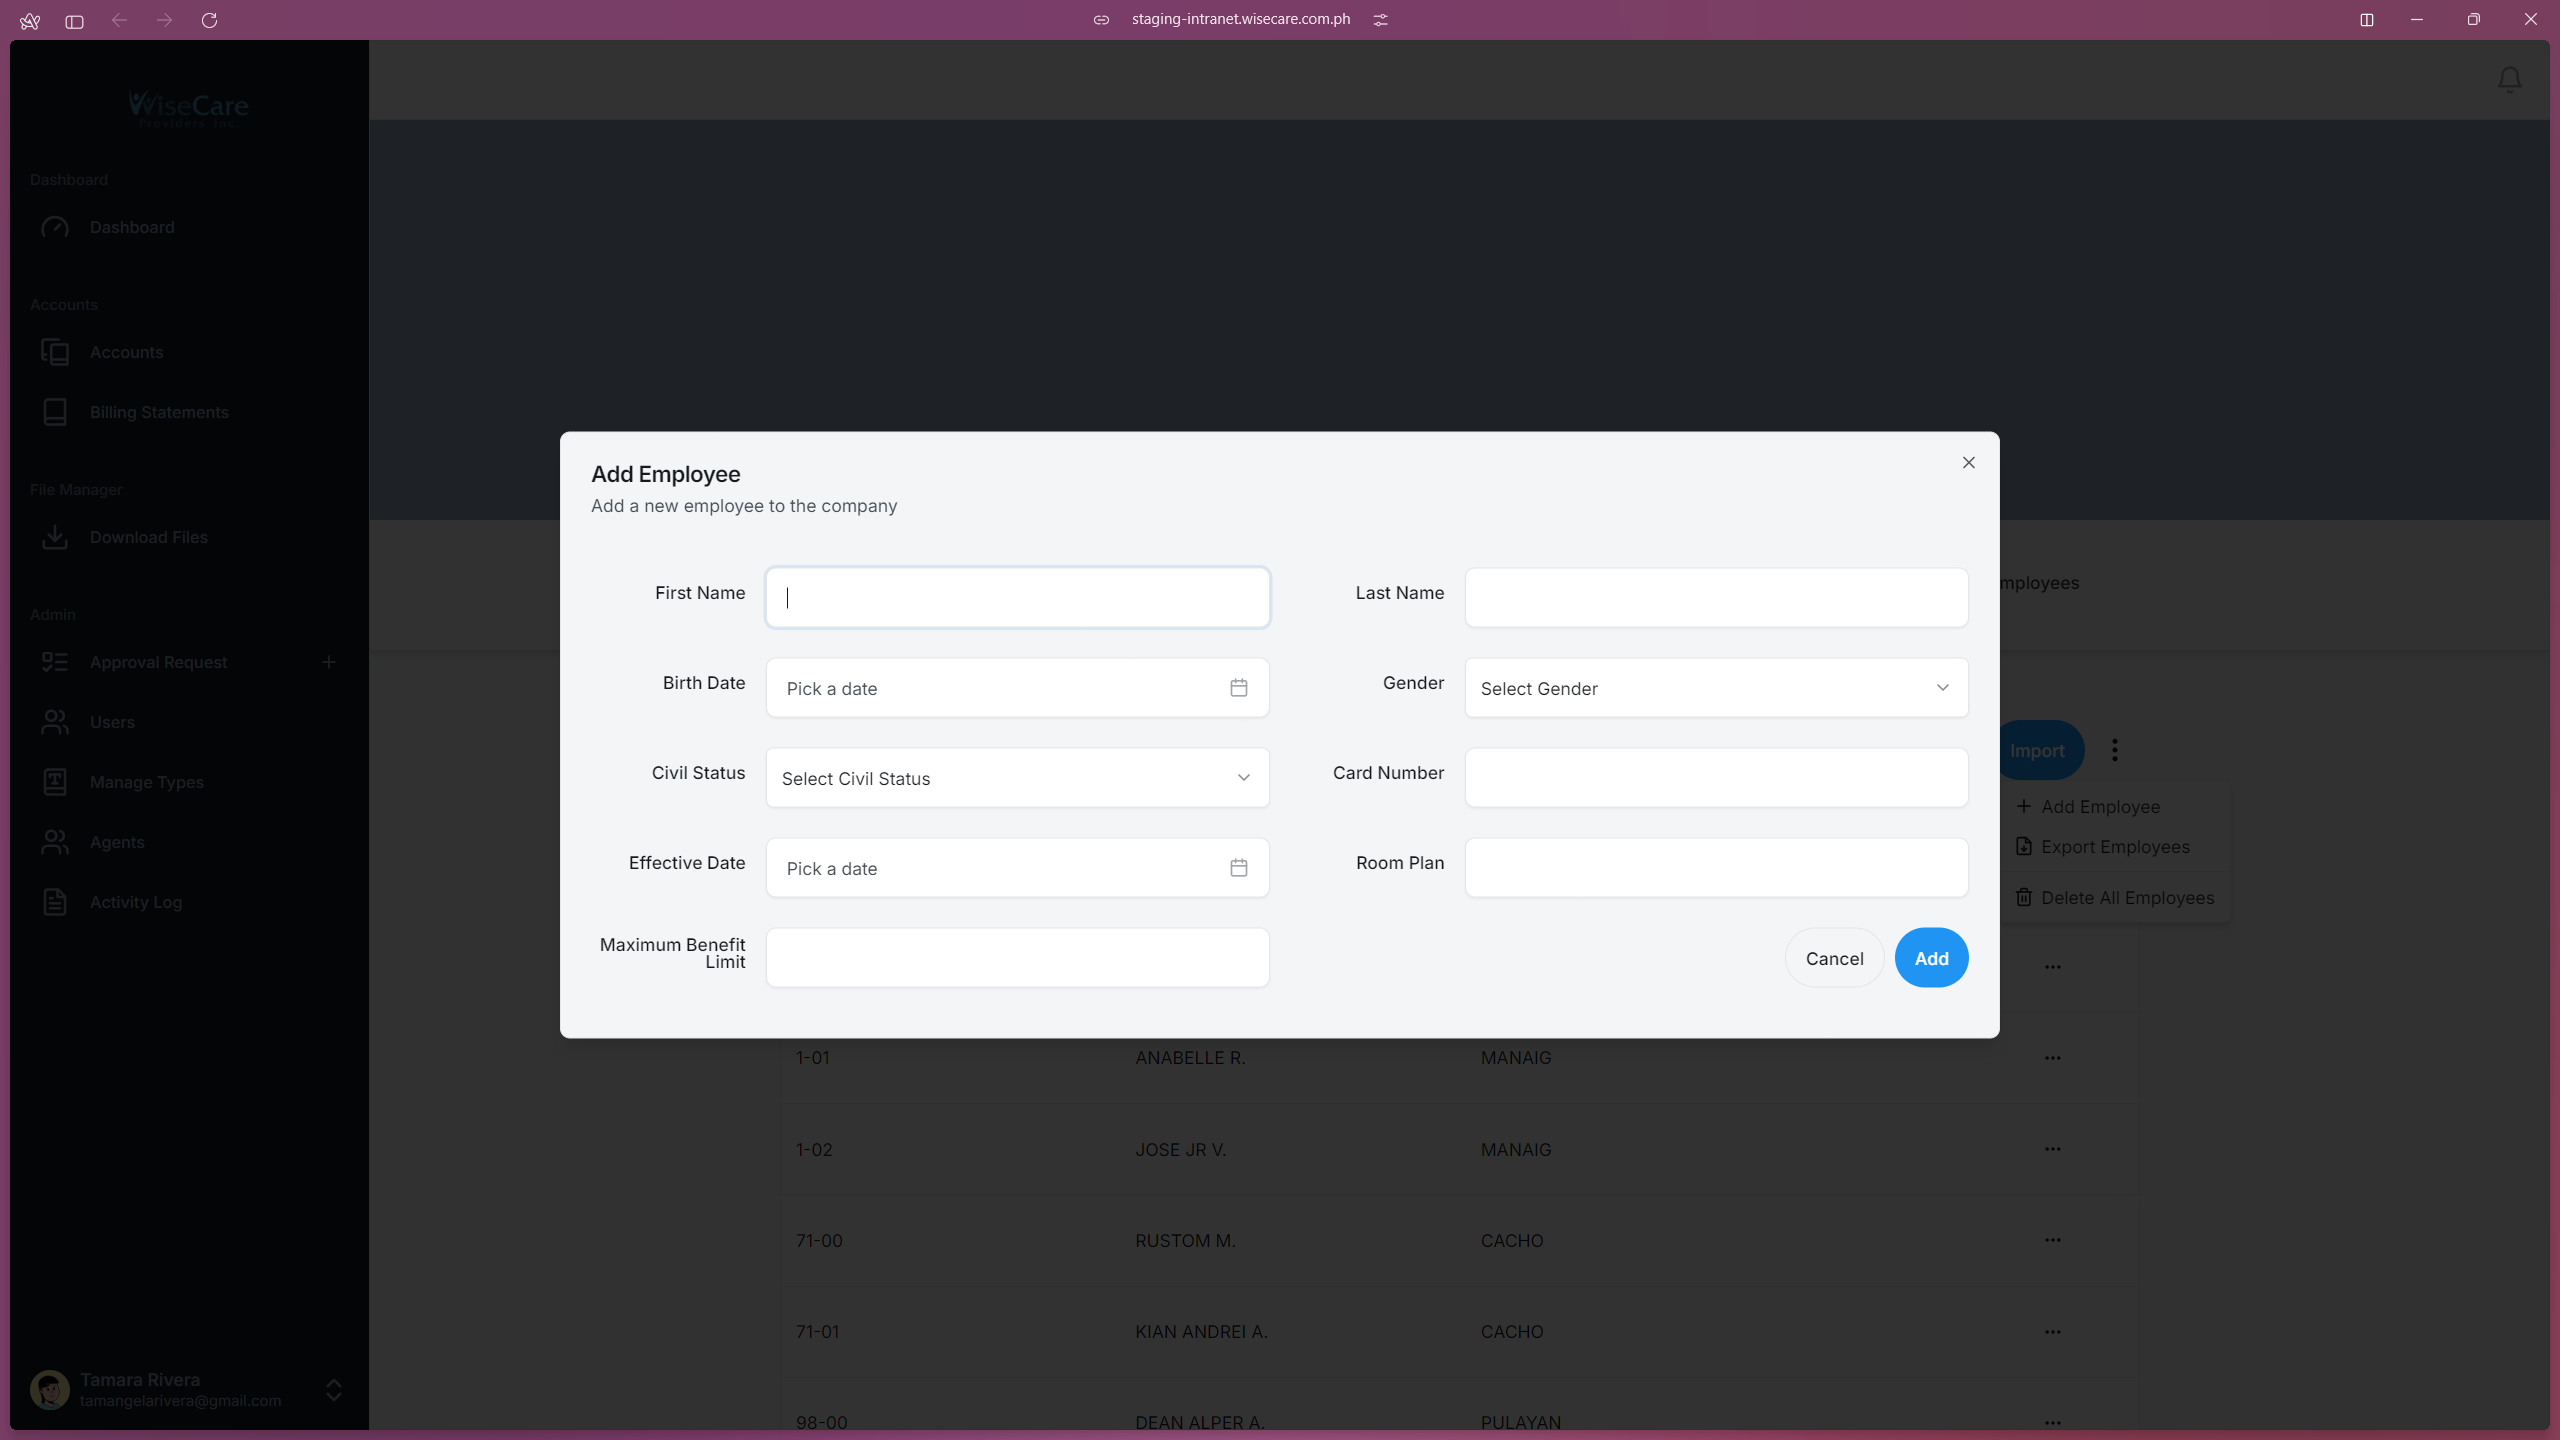The height and width of the screenshot is (1440, 2560).
Task: Close the Add Employee dialog with X
Action: pyautogui.click(x=1968, y=462)
